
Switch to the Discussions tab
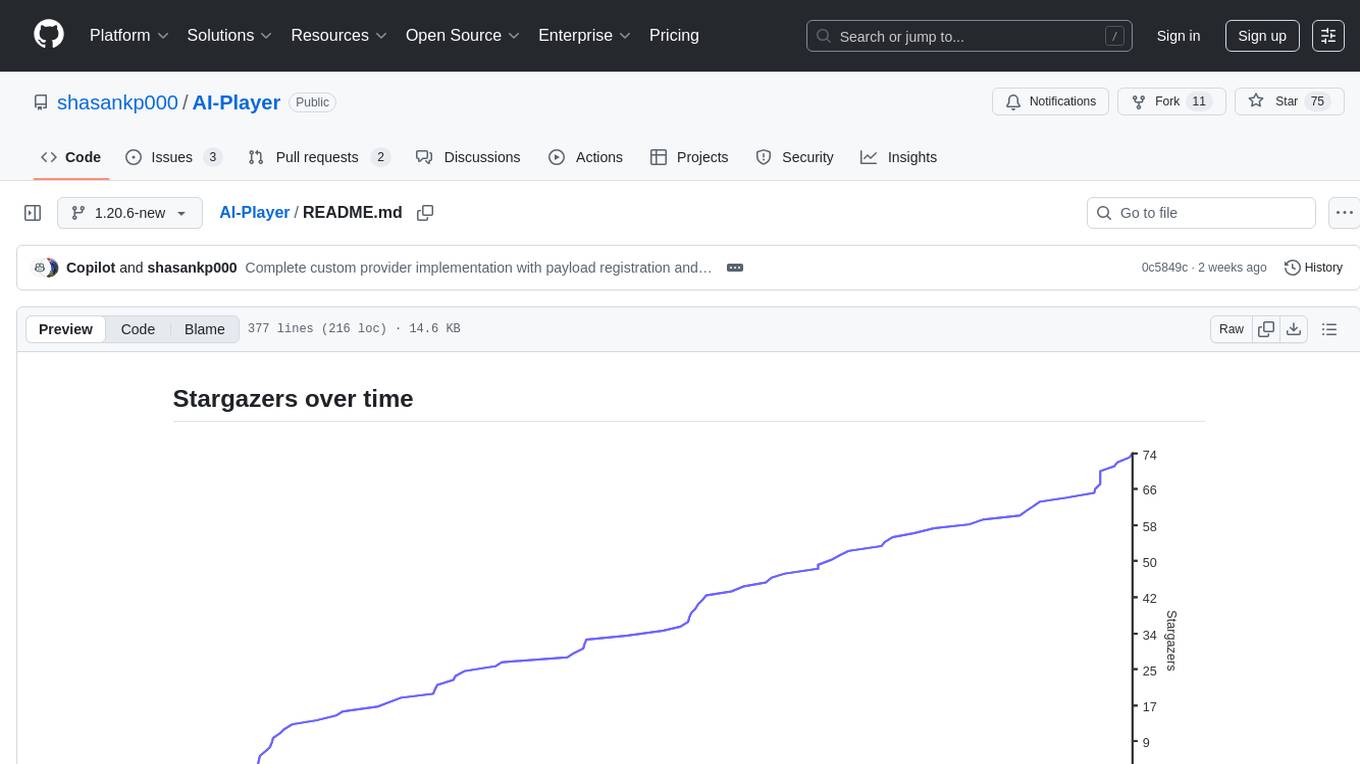468,157
